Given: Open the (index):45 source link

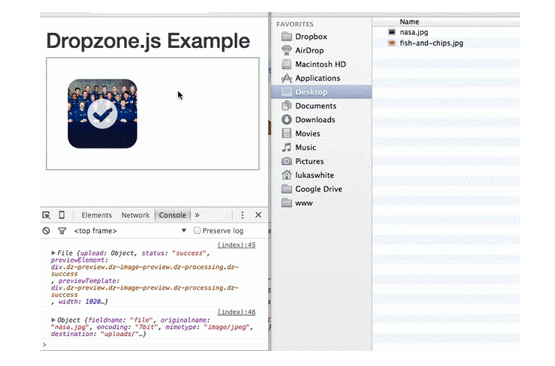Looking at the screenshot, I should point(236,245).
